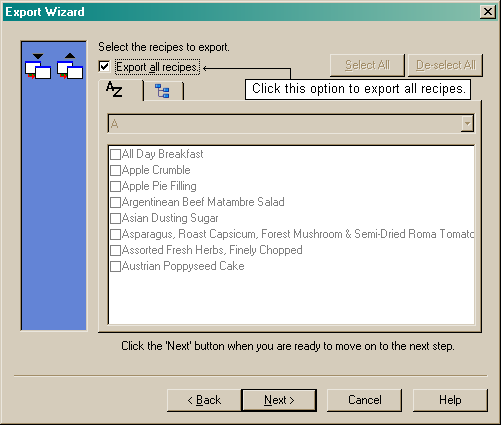
Task: Click the import icon with up arrow
Action: point(70,66)
